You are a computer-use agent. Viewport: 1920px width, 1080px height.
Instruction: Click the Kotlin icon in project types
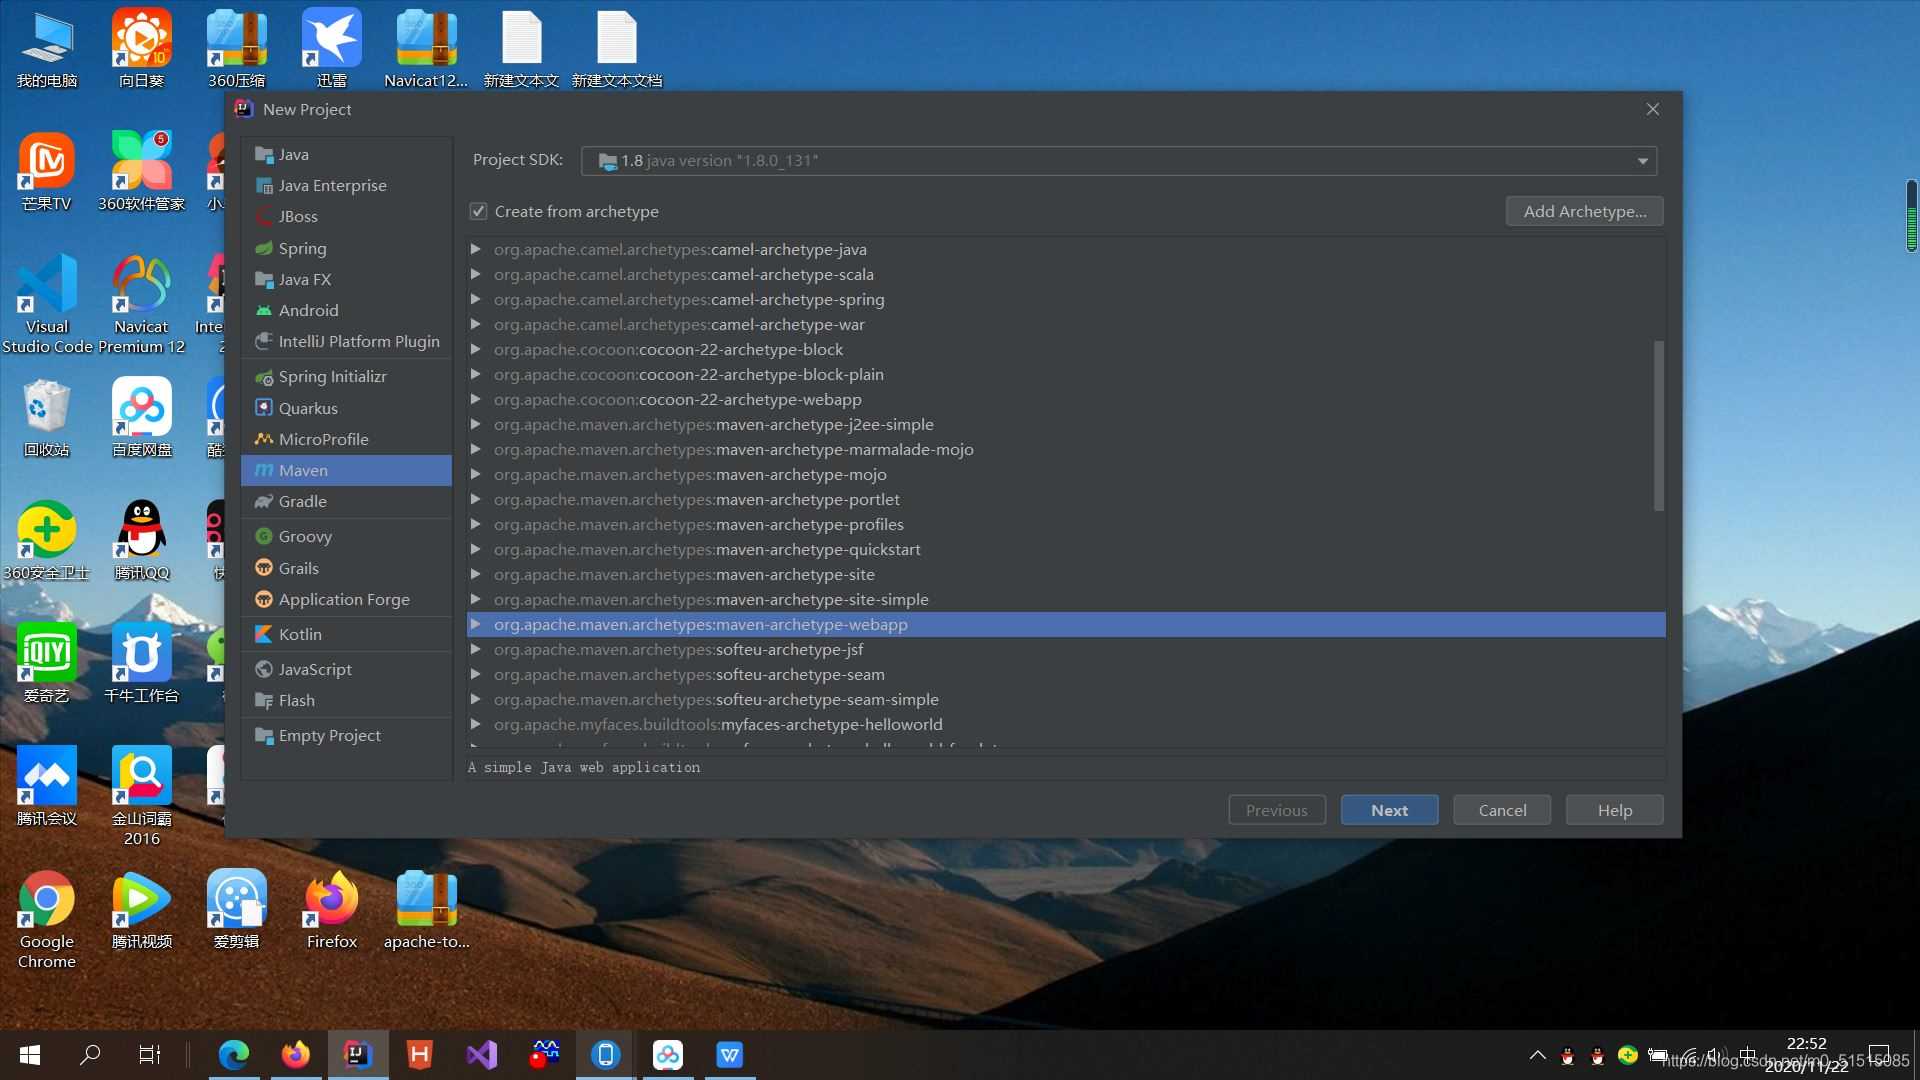(262, 633)
